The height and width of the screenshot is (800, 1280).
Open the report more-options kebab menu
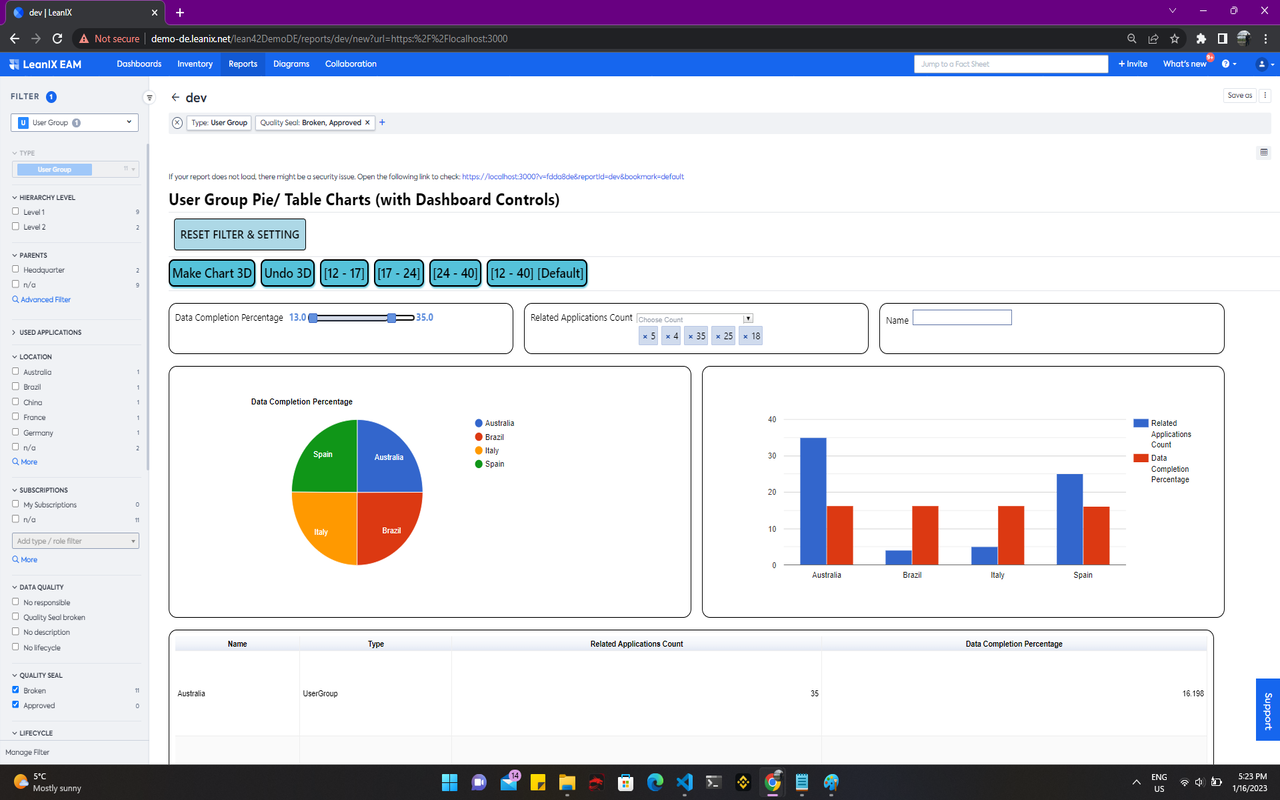point(1265,96)
